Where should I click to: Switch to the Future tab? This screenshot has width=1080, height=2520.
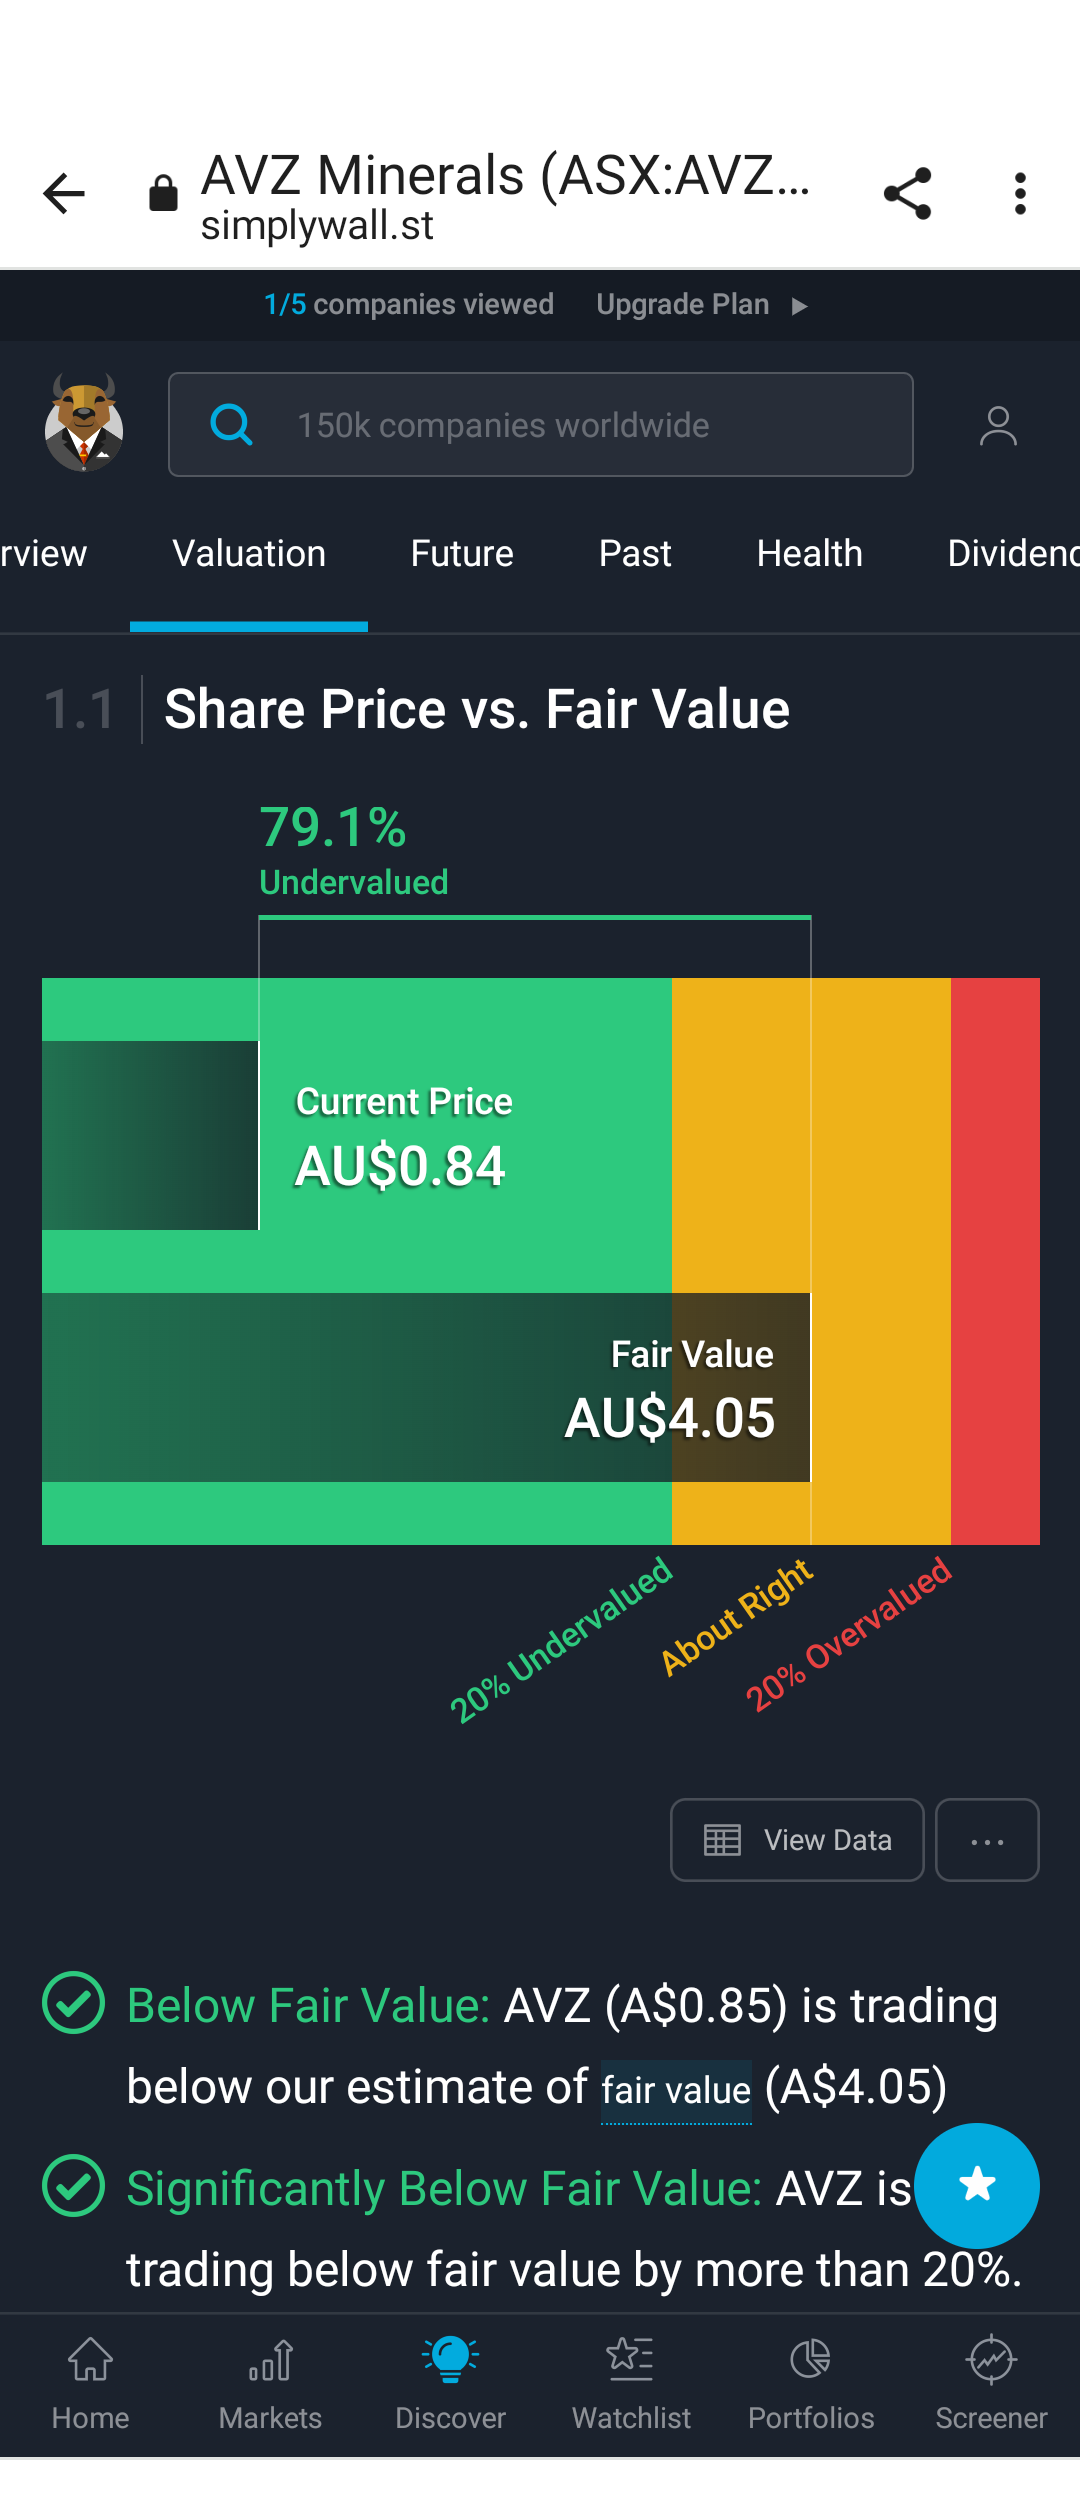(462, 553)
